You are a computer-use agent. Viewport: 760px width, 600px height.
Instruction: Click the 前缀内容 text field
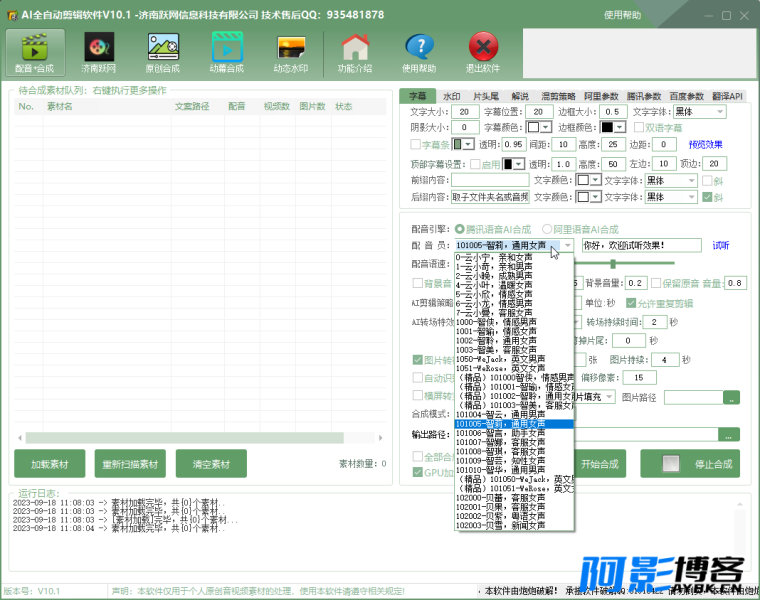point(490,180)
